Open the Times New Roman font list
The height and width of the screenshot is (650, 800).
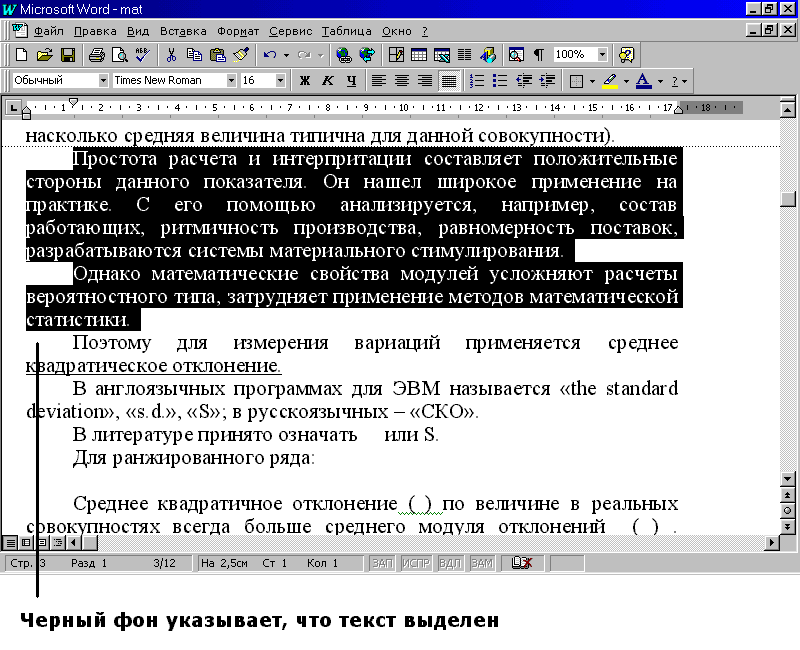(x=231, y=81)
